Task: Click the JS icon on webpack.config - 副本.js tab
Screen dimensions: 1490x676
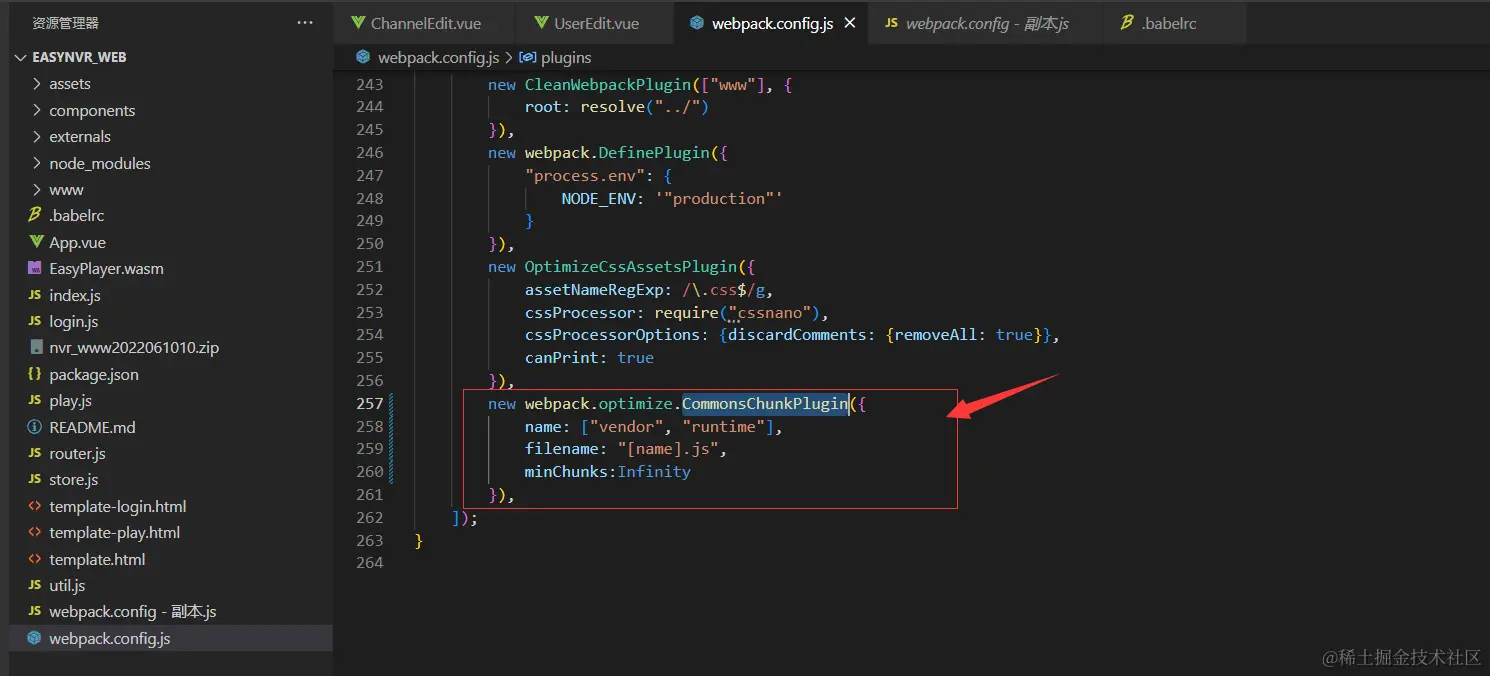Action: 891,23
